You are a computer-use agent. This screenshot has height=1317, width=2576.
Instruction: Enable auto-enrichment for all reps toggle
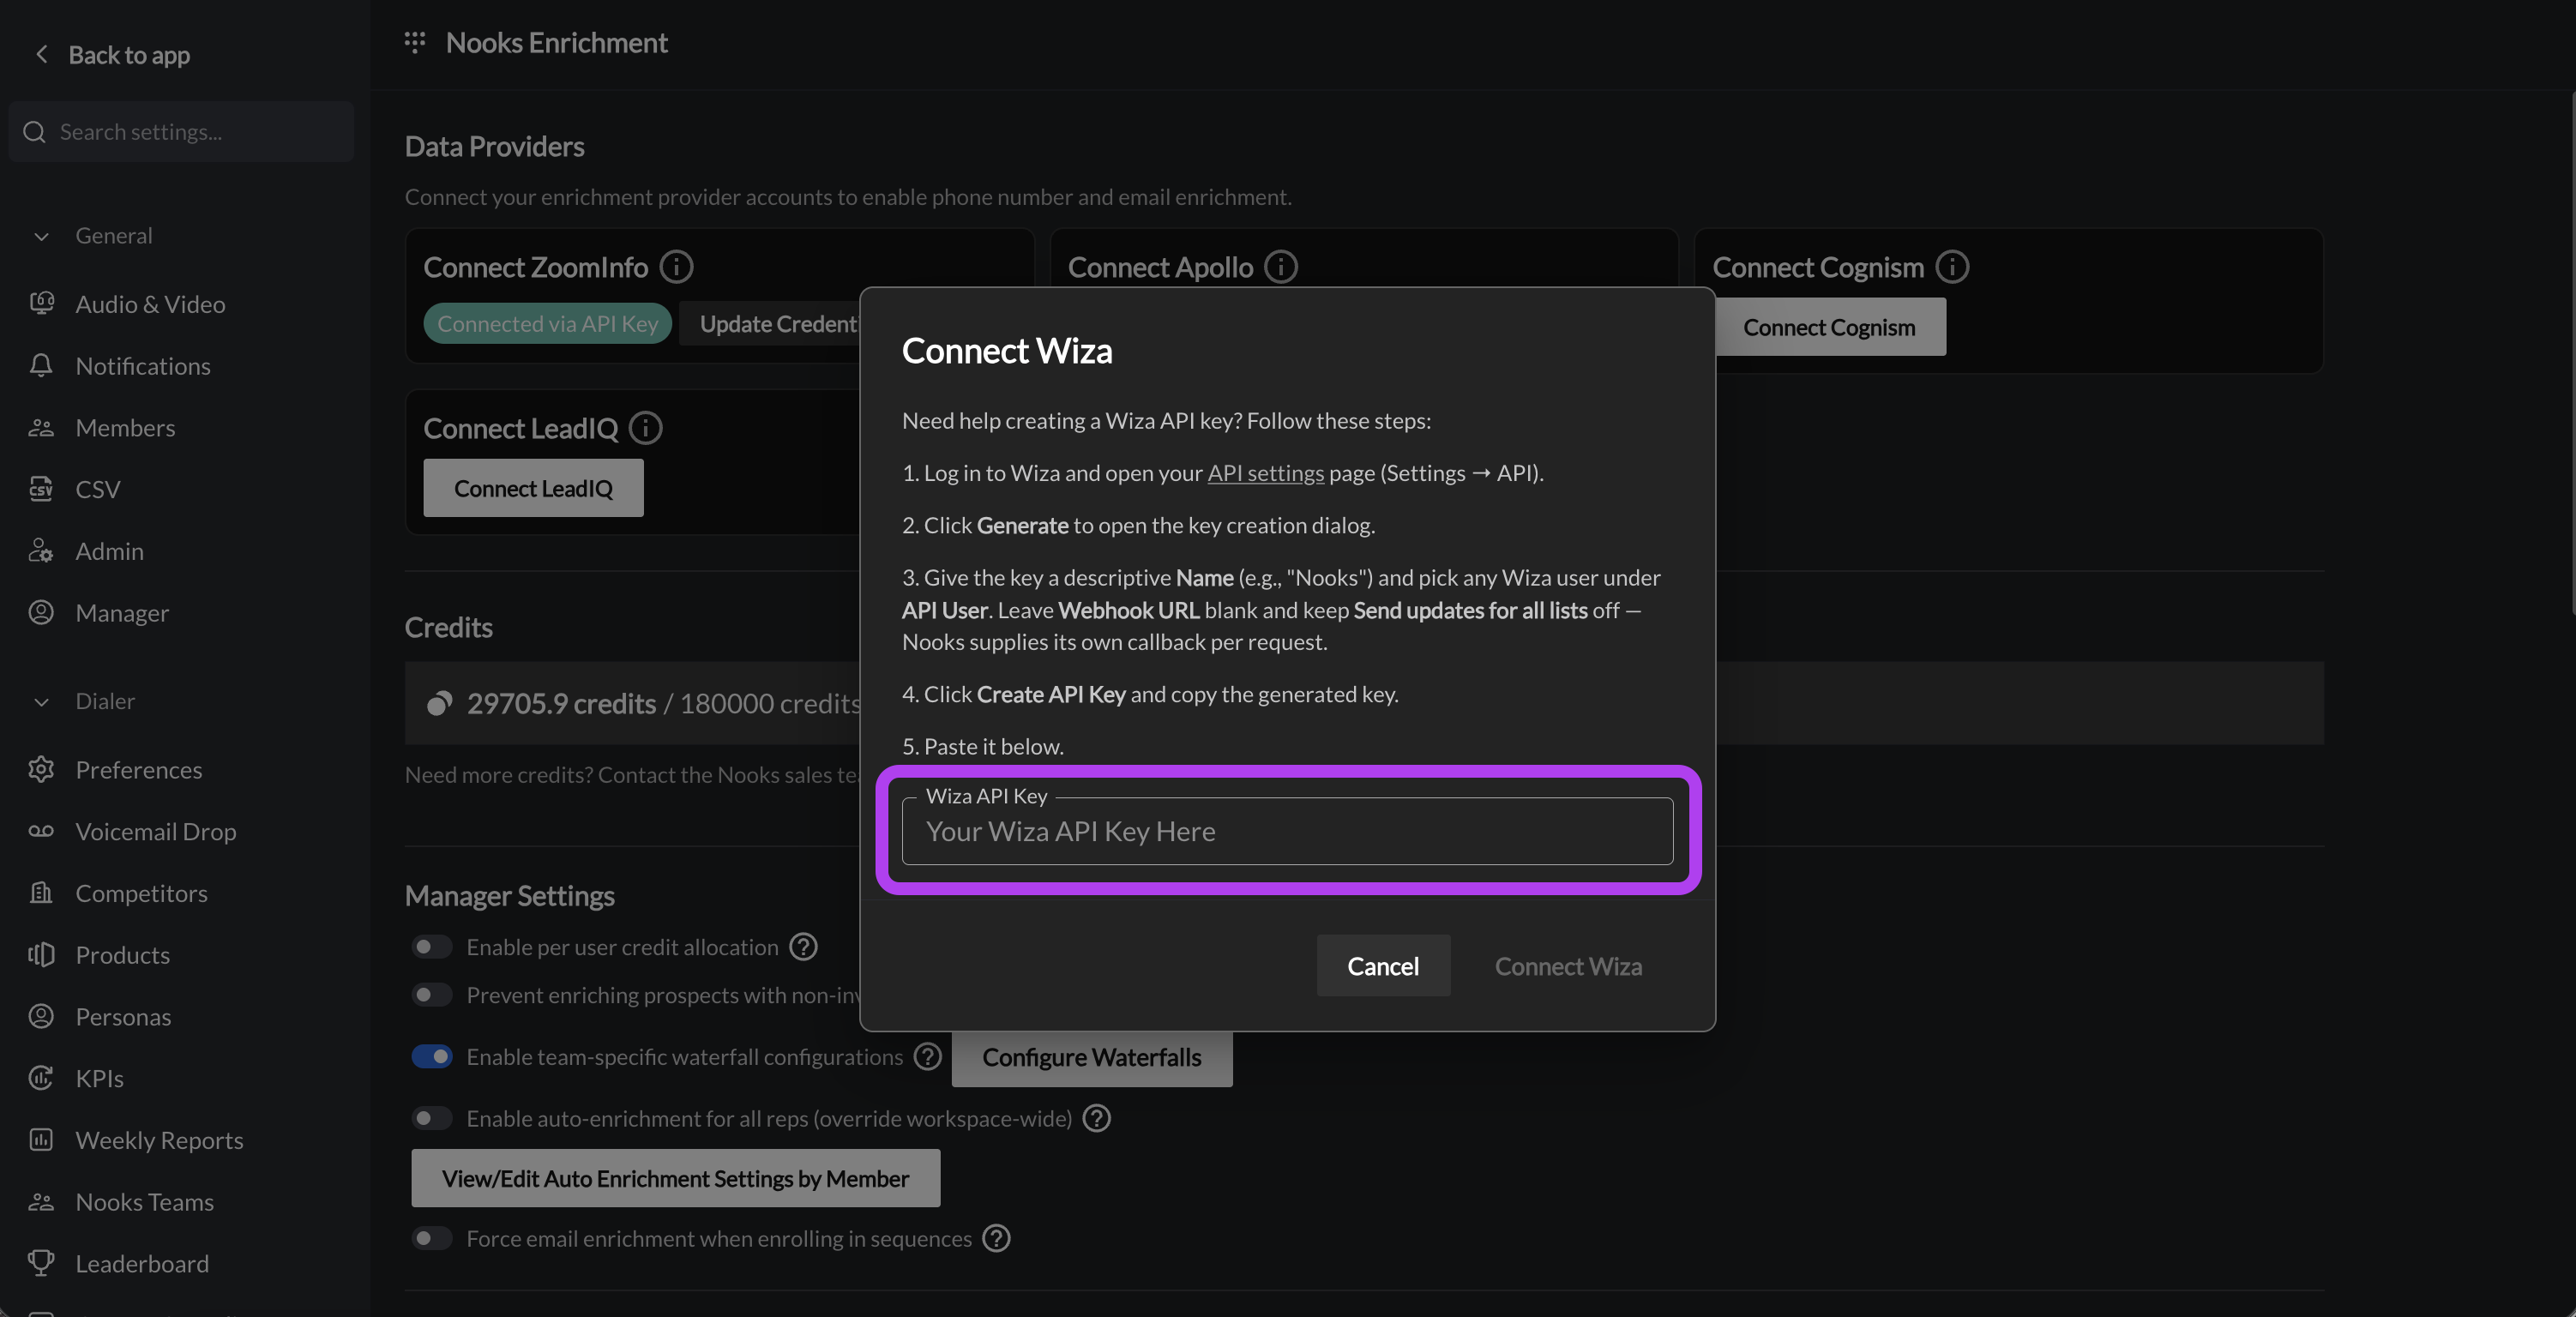point(432,1117)
